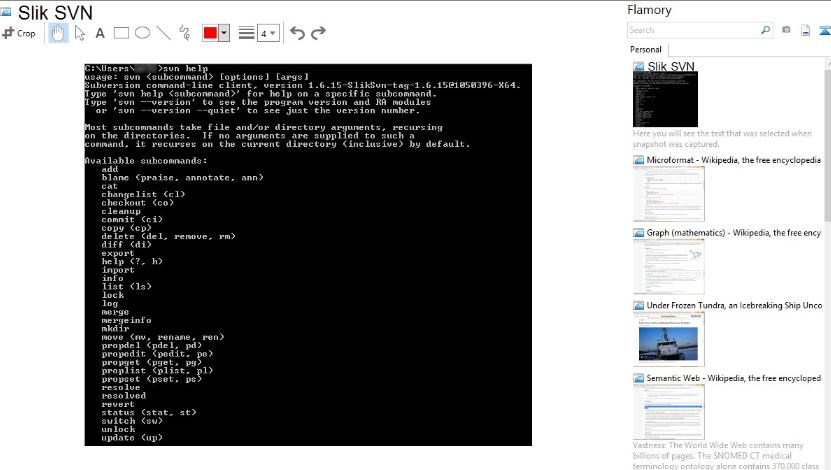The height and width of the screenshot is (470, 831).
Task: Open the icebreaking ship thumbnail
Action: [669, 339]
